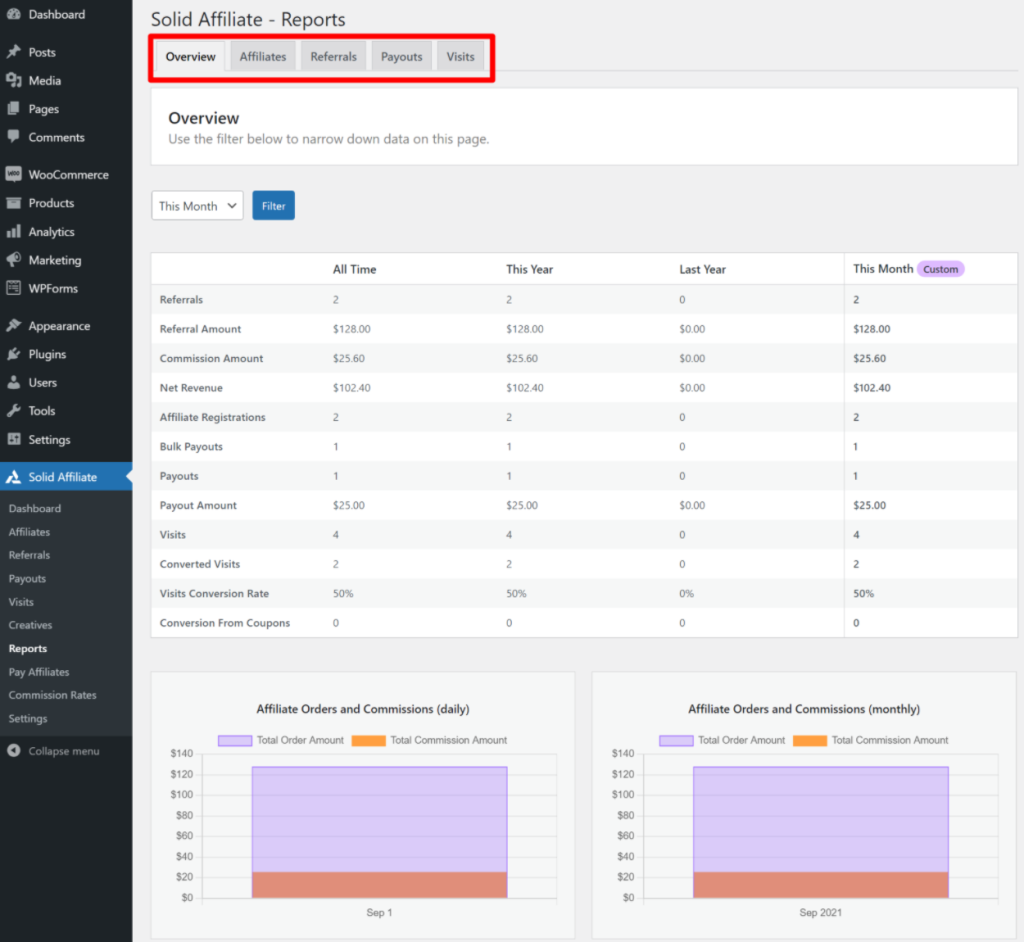1024x942 pixels.
Task: Click the Plugins plug icon
Action: [x=14, y=354]
